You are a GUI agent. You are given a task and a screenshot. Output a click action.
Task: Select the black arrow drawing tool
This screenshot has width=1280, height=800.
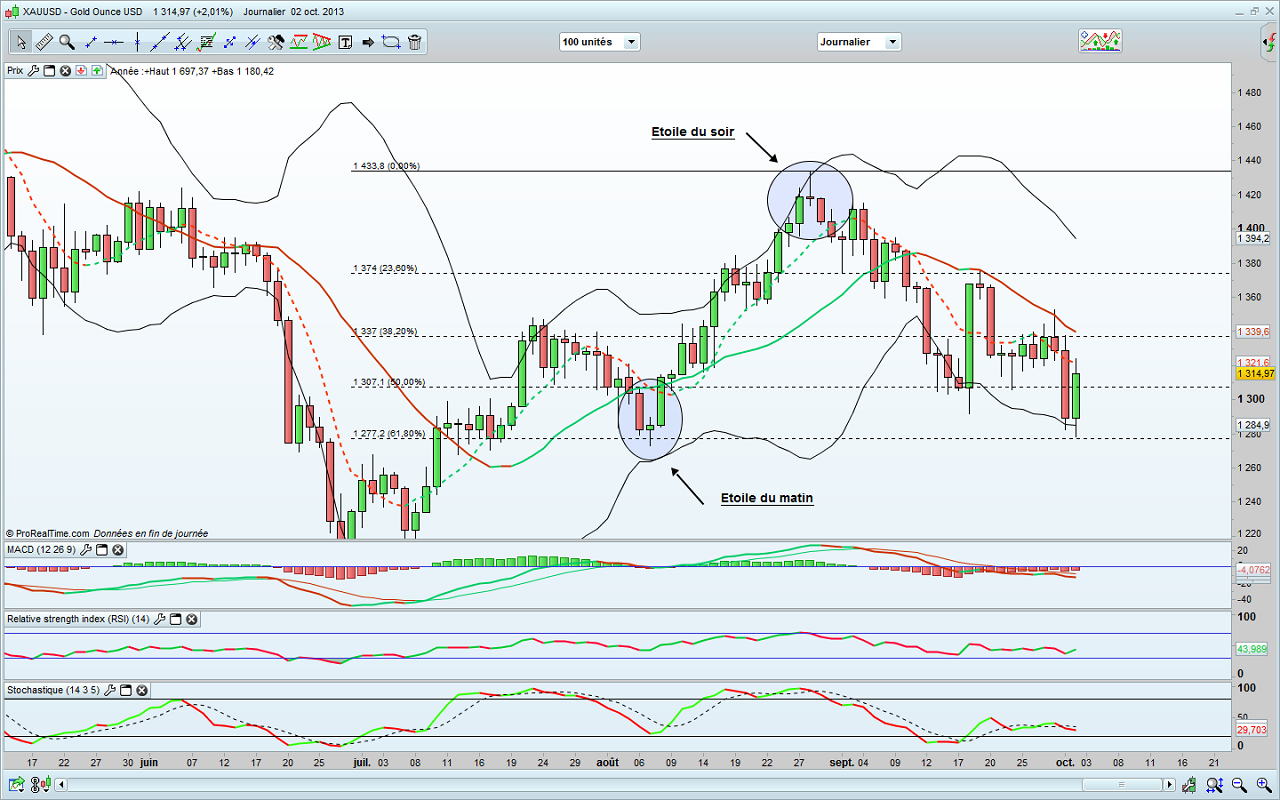coord(368,42)
